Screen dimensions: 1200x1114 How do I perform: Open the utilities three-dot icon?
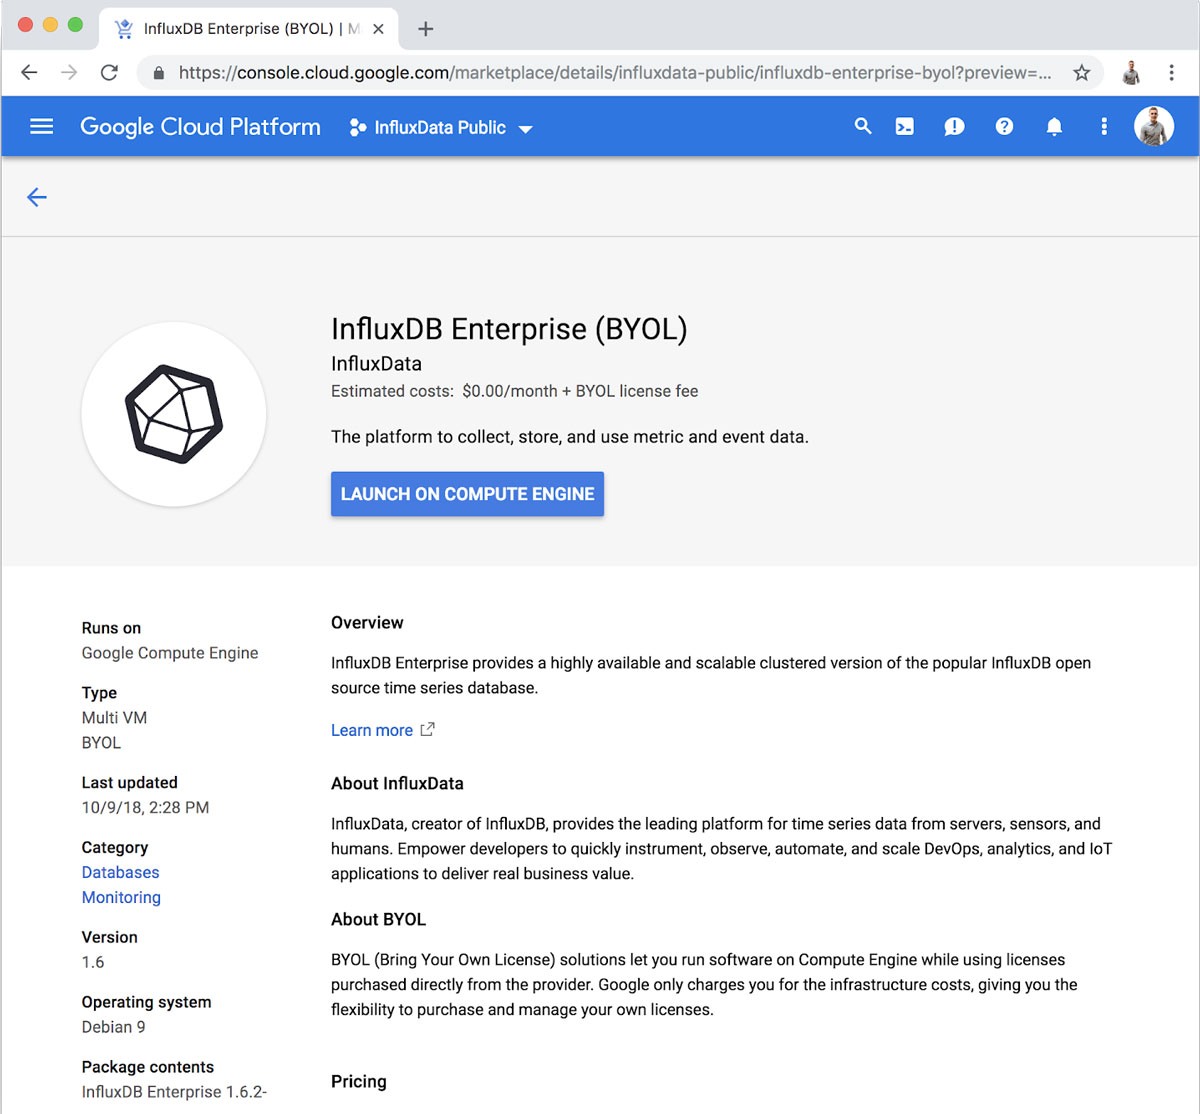tap(1103, 126)
